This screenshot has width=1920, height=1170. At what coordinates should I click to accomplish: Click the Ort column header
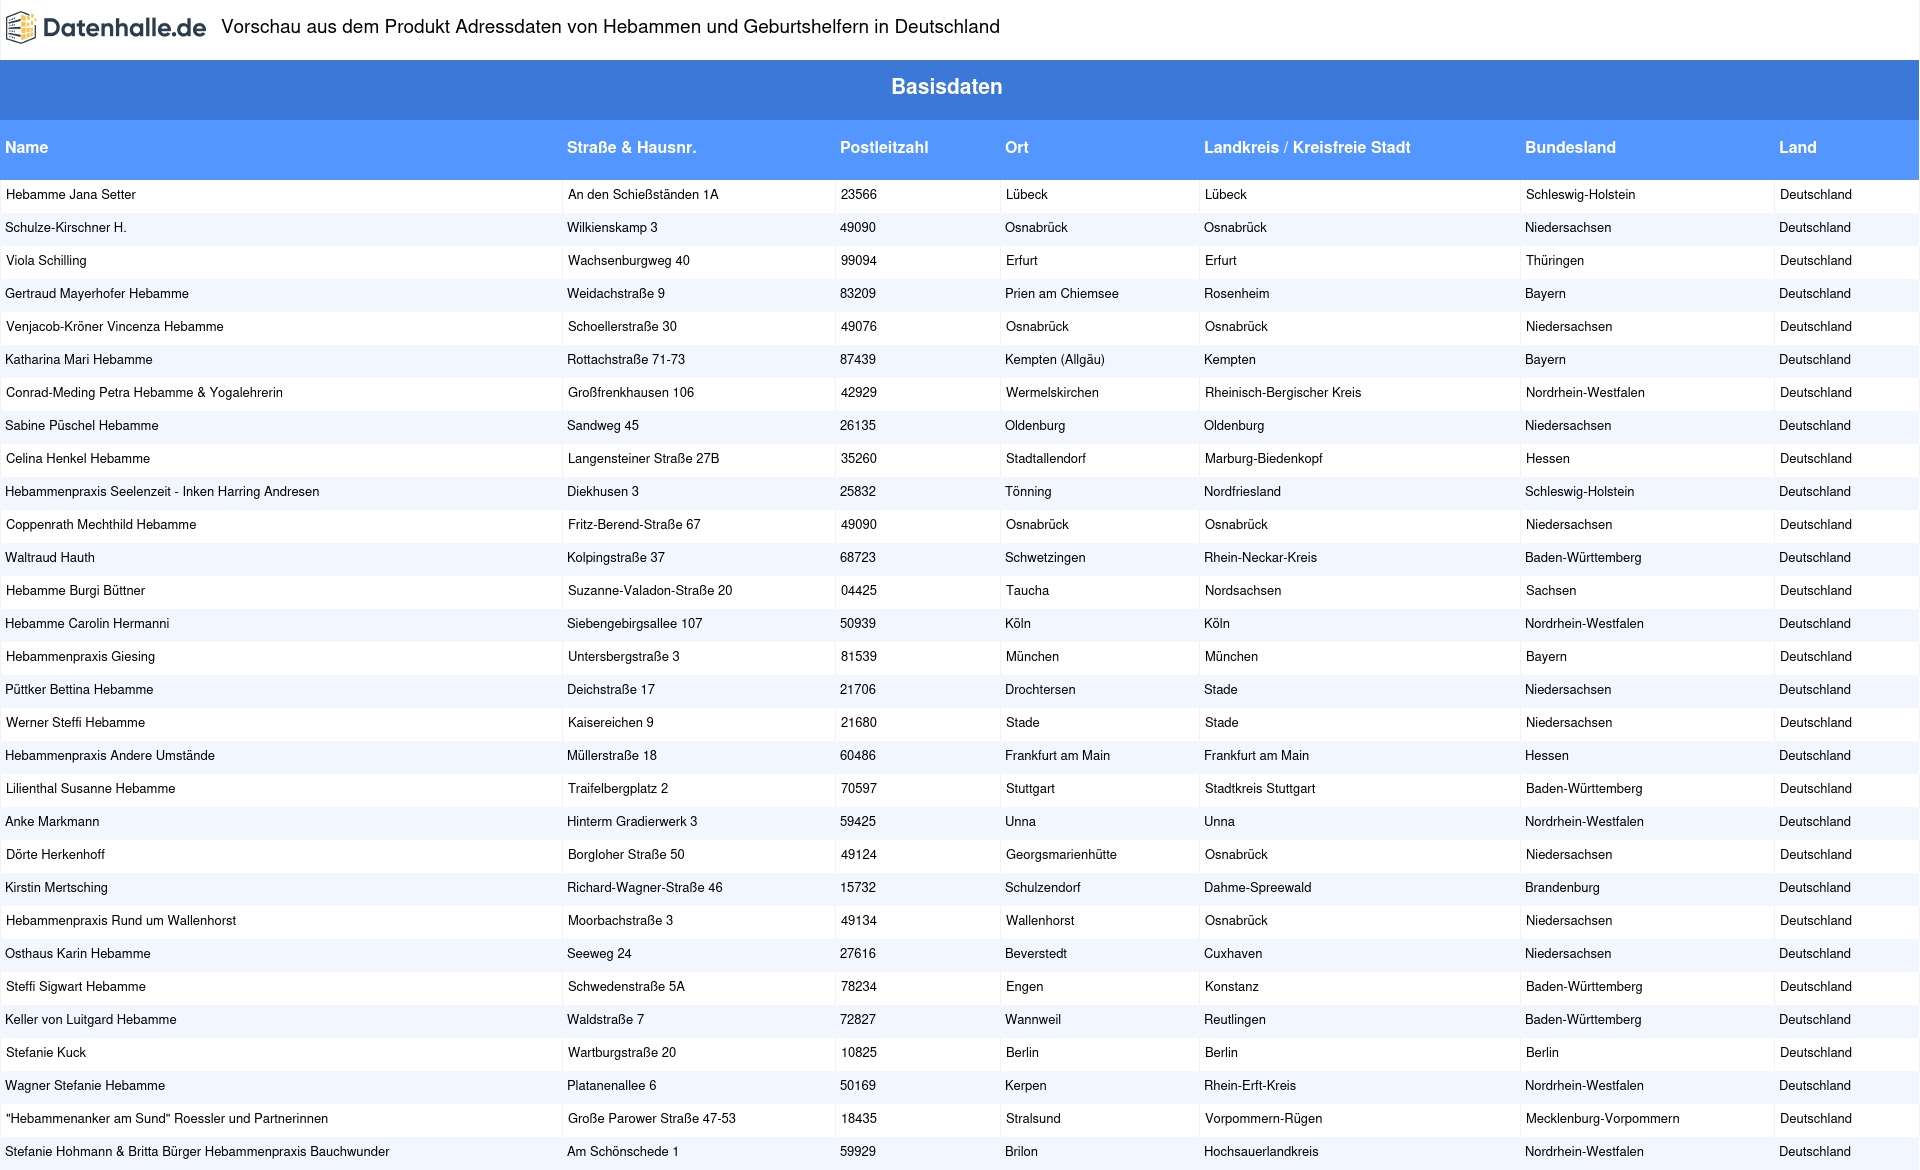coord(1017,147)
